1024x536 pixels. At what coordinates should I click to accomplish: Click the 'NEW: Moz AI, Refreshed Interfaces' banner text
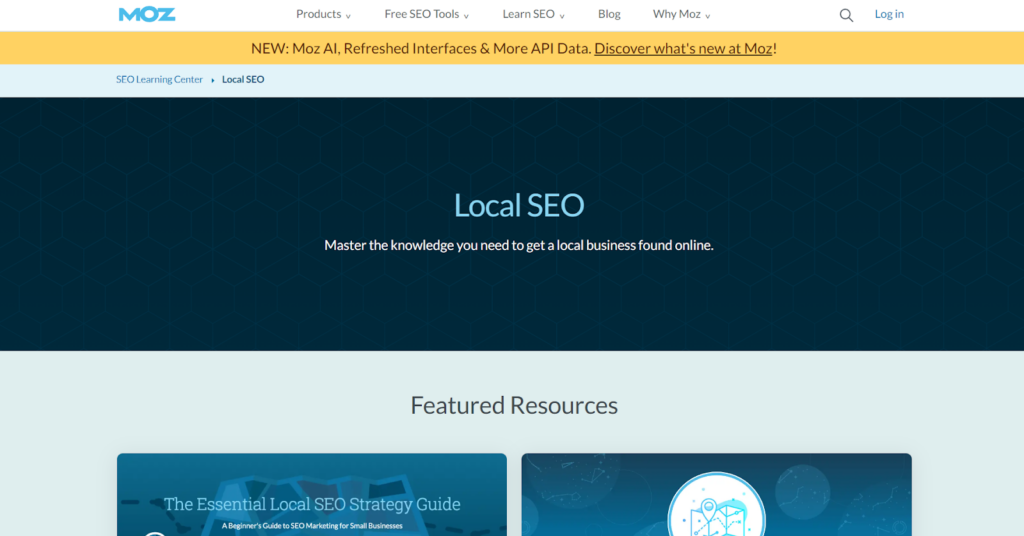point(421,48)
